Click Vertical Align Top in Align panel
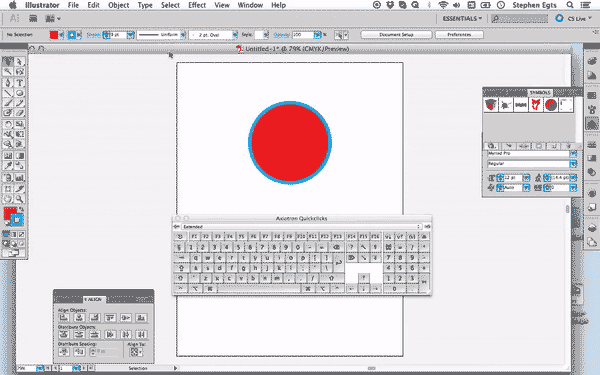 point(110,318)
